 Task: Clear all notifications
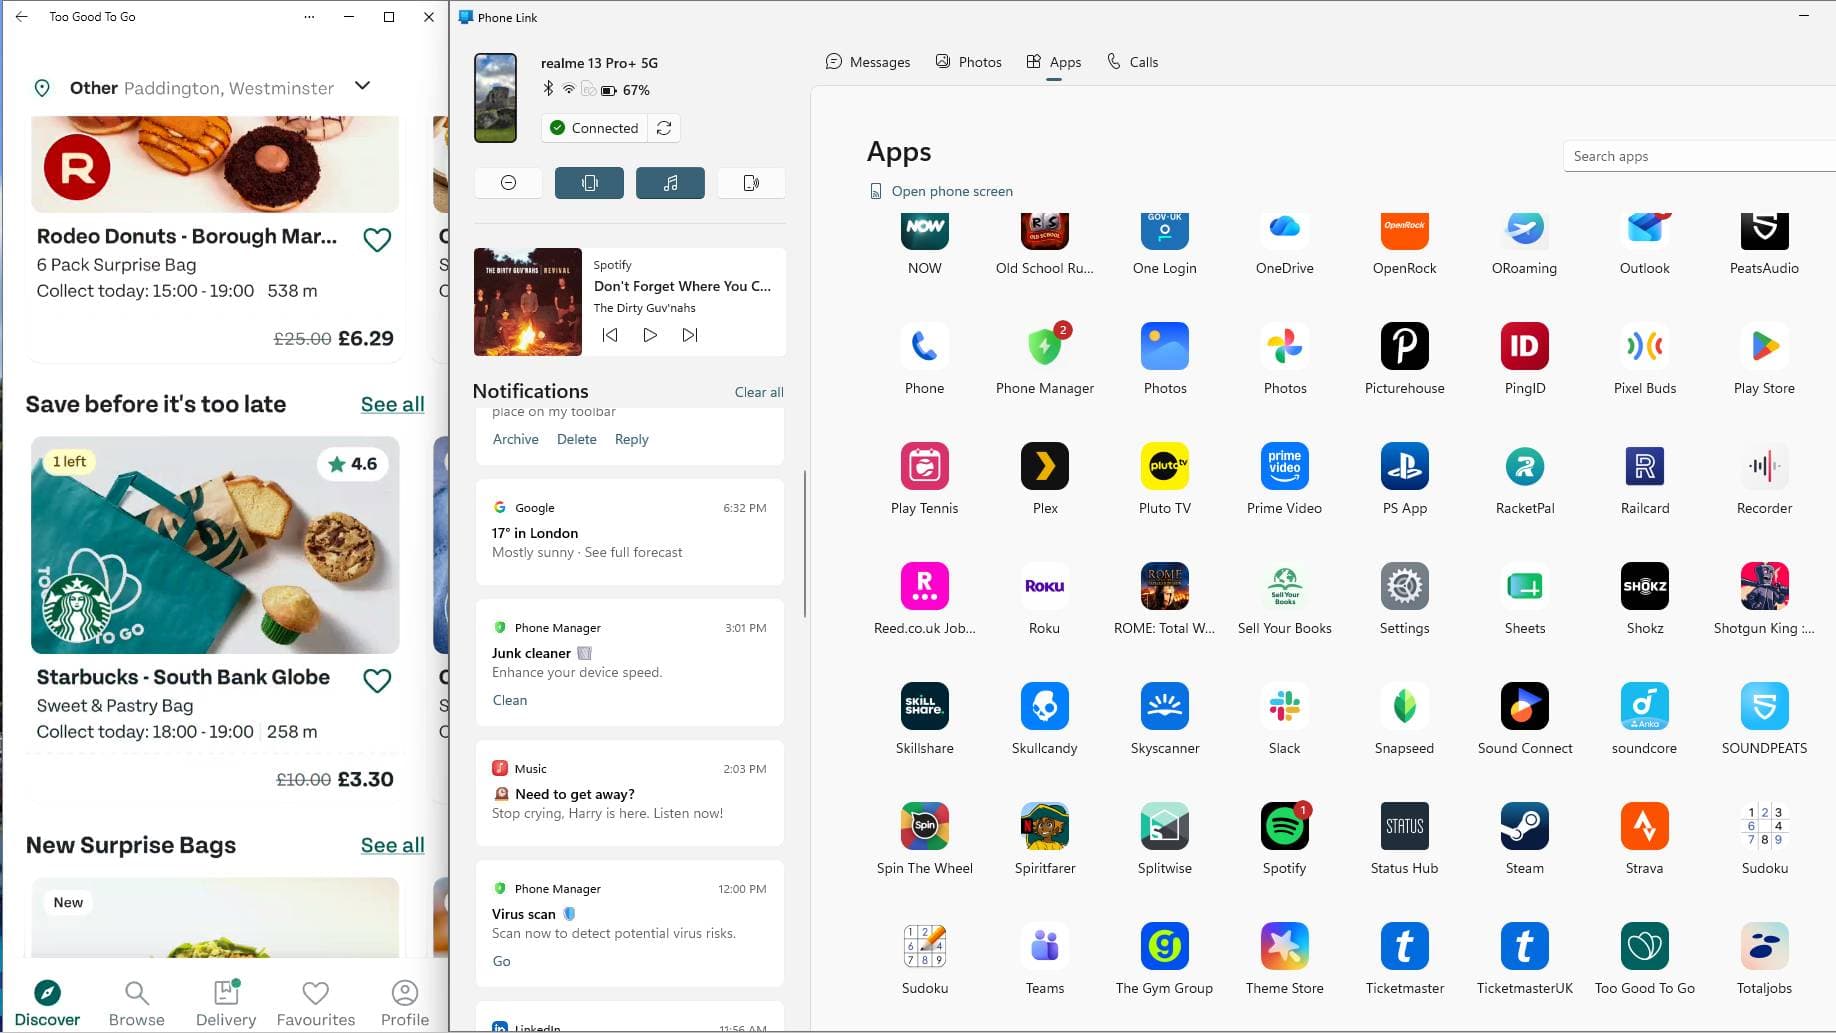tap(759, 392)
